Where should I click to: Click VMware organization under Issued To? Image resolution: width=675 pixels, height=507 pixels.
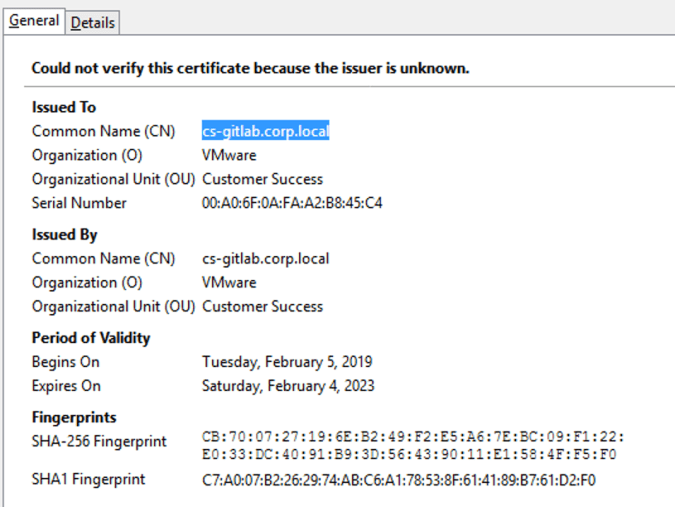coord(229,155)
